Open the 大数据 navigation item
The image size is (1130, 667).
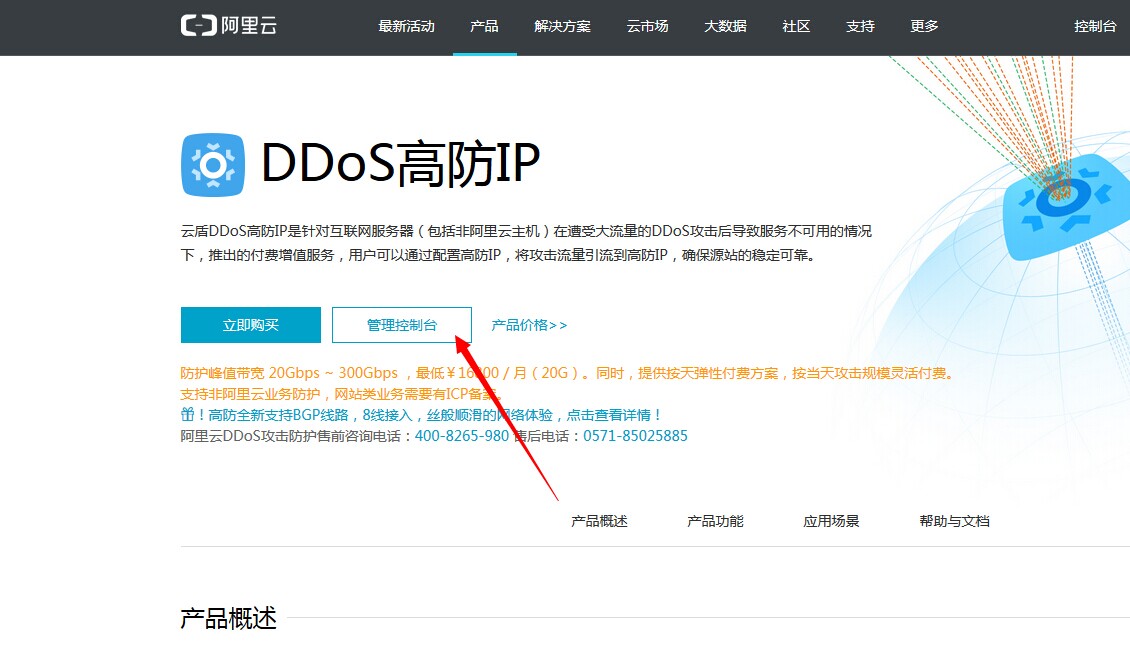[x=725, y=27]
